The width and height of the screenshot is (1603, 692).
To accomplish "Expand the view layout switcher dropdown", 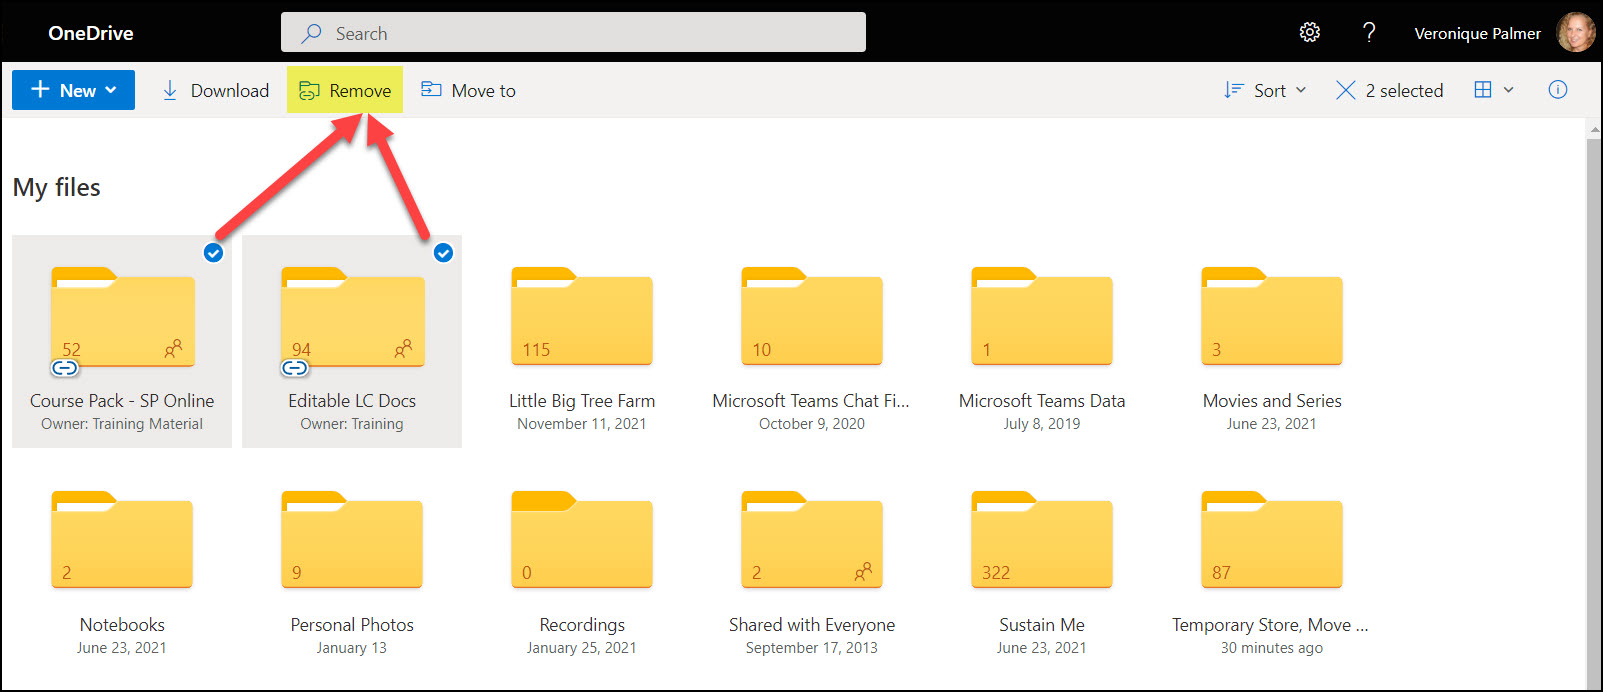I will pos(1494,90).
